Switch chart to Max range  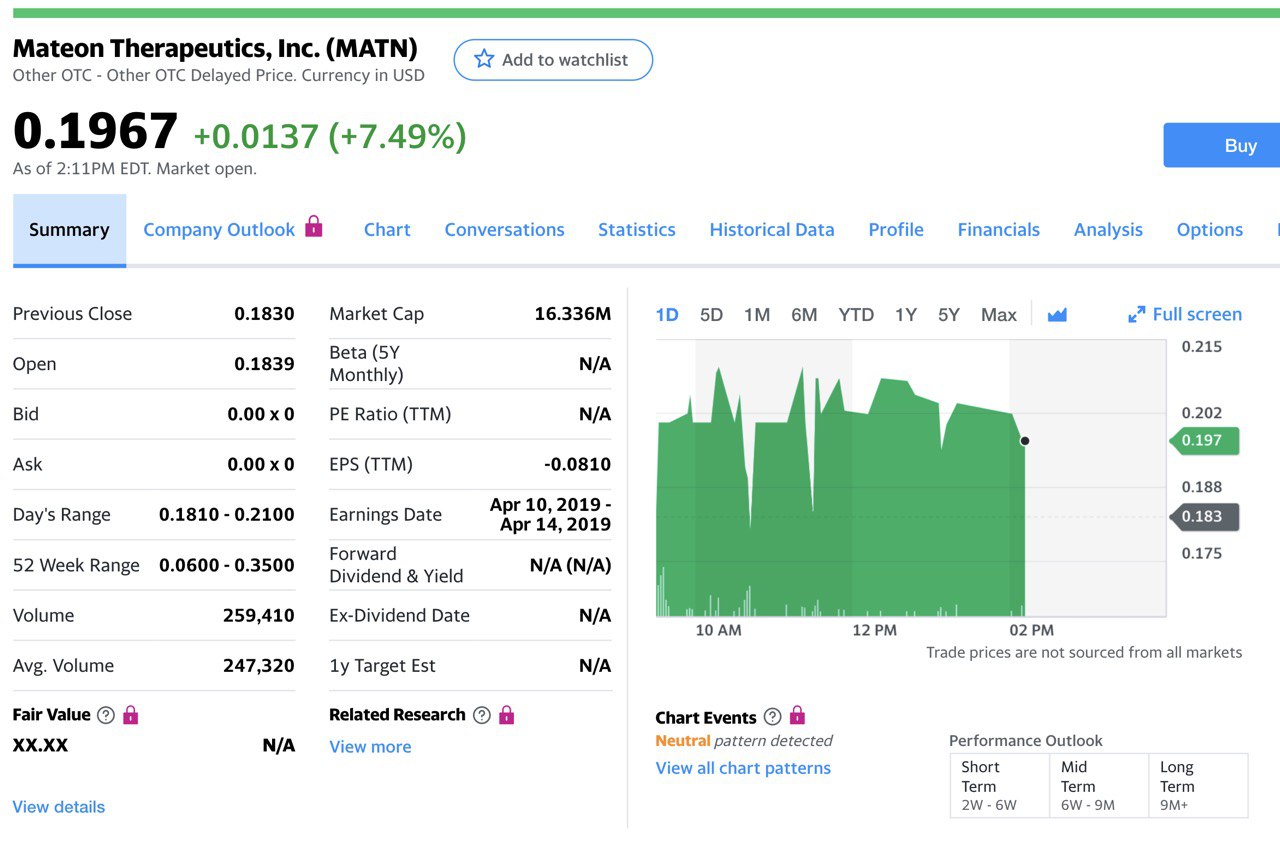point(998,315)
